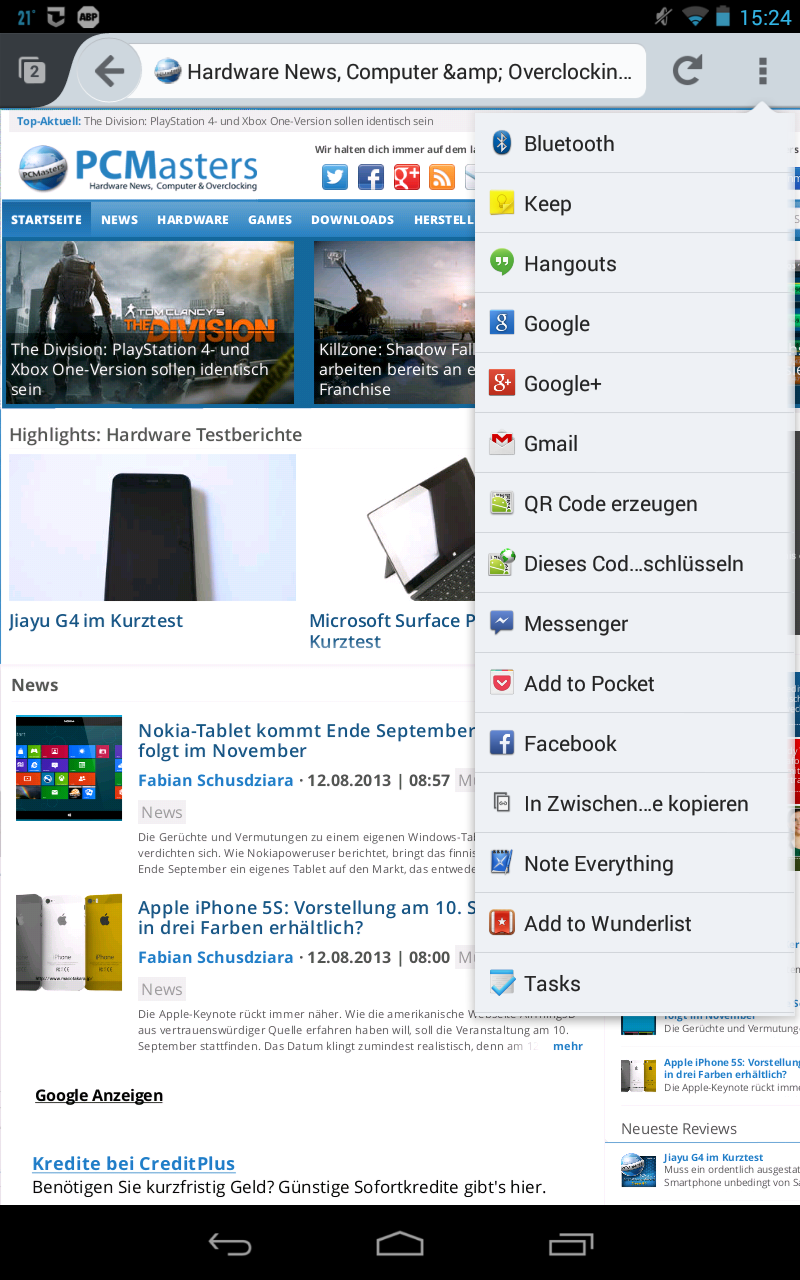Open the Jiayu G4 phone thumbnail
The width and height of the screenshot is (800, 1280).
pyautogui.click(x=152, y=527)
